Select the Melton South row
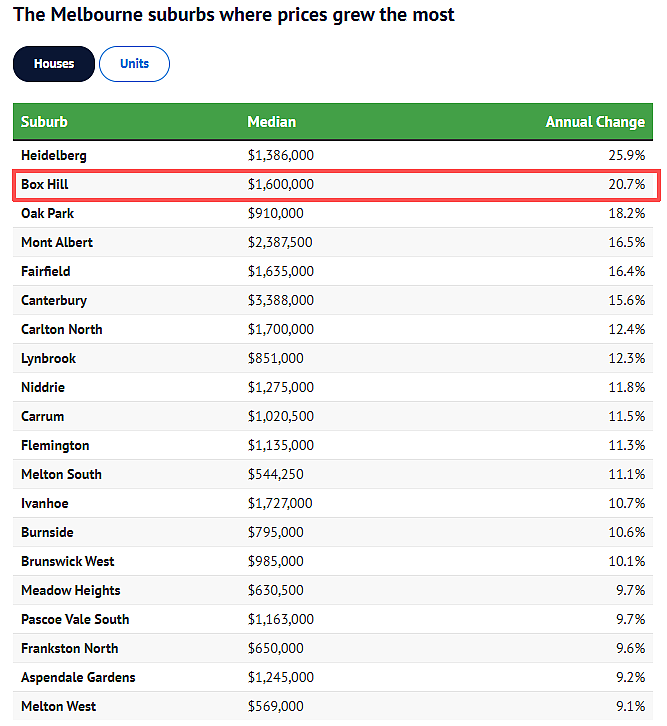 coord(333,474)
